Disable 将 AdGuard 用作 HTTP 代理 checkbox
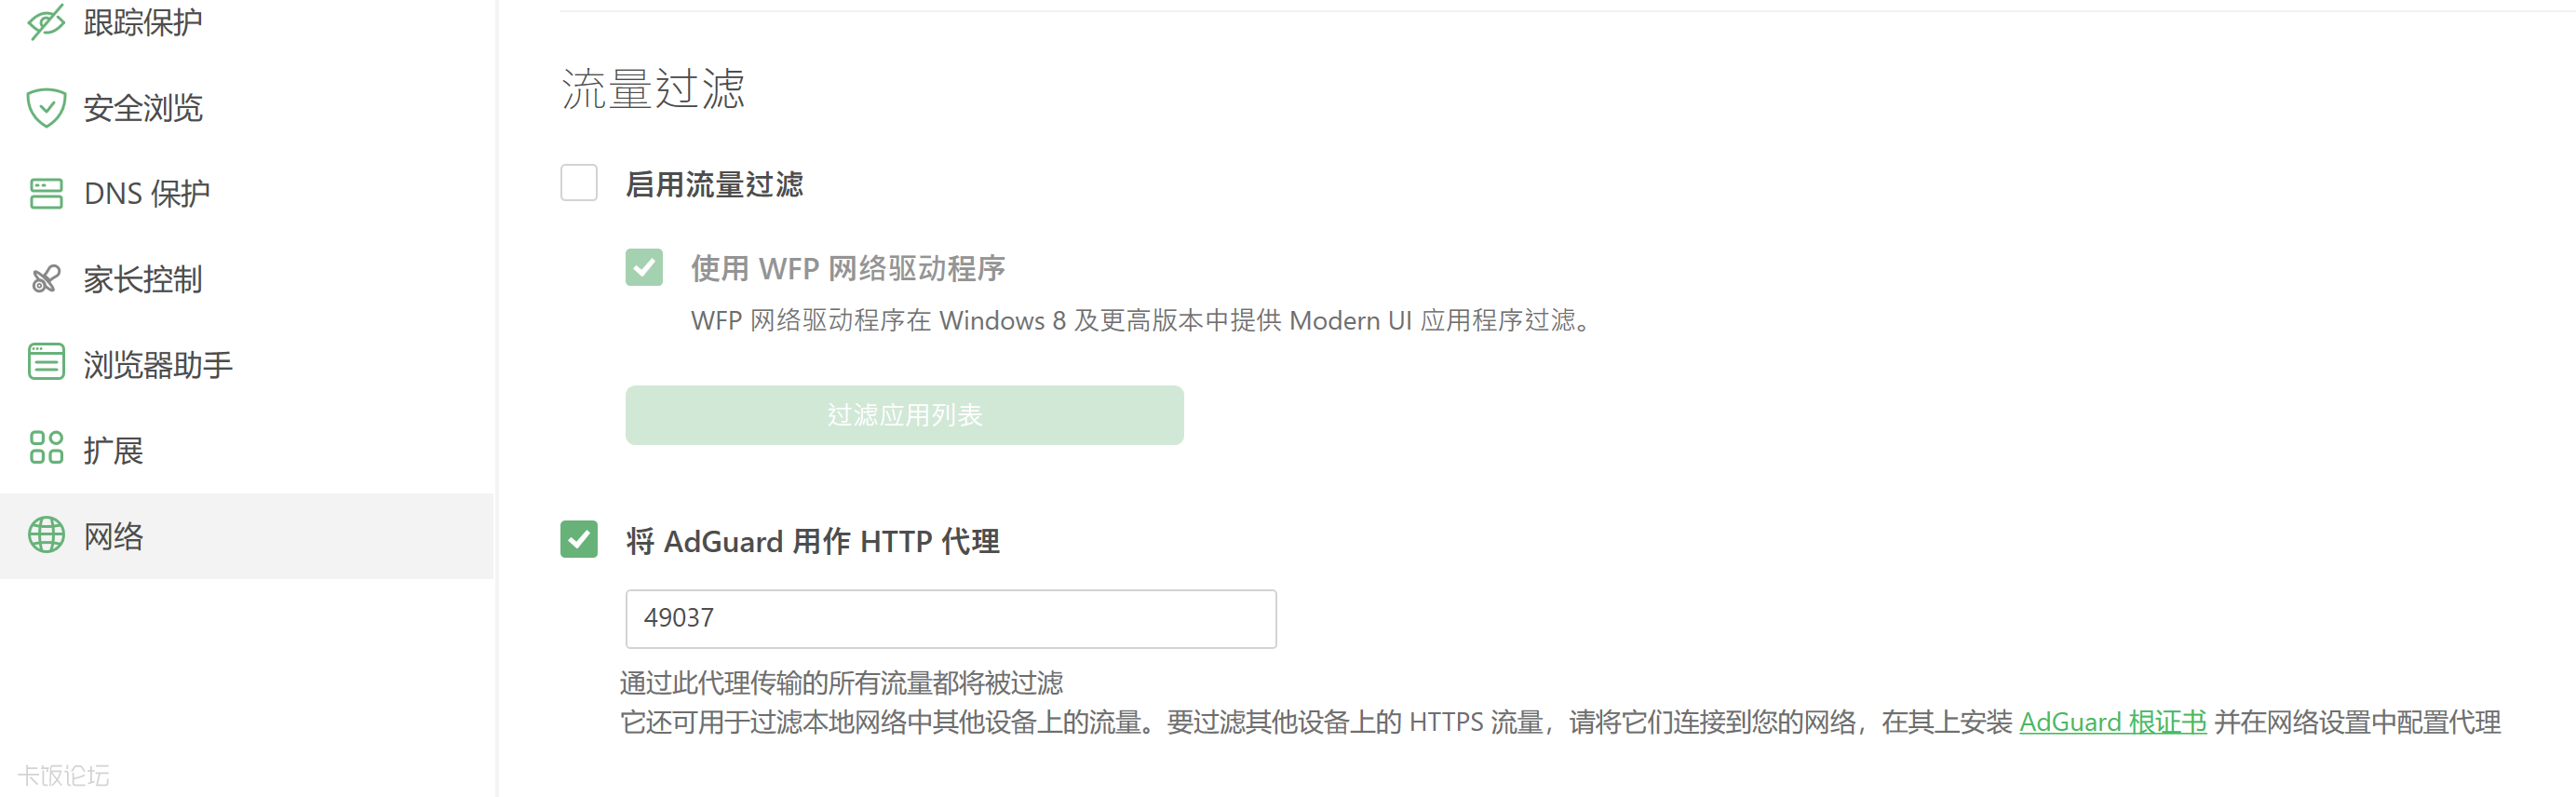Viewport: 2576px width, 797px height. [x=579, y=540]
